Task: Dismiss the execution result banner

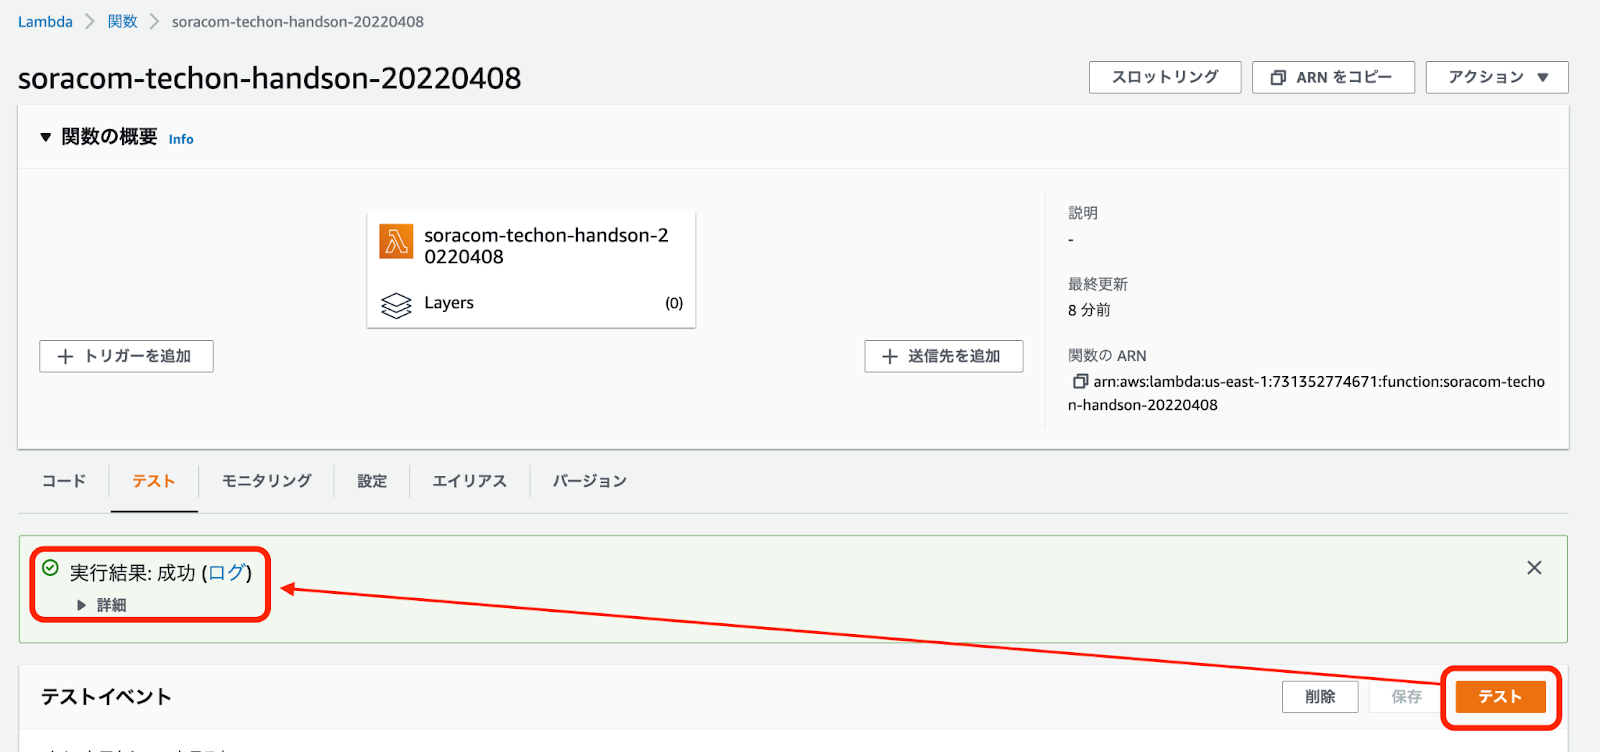Action: coord(1534,568)
